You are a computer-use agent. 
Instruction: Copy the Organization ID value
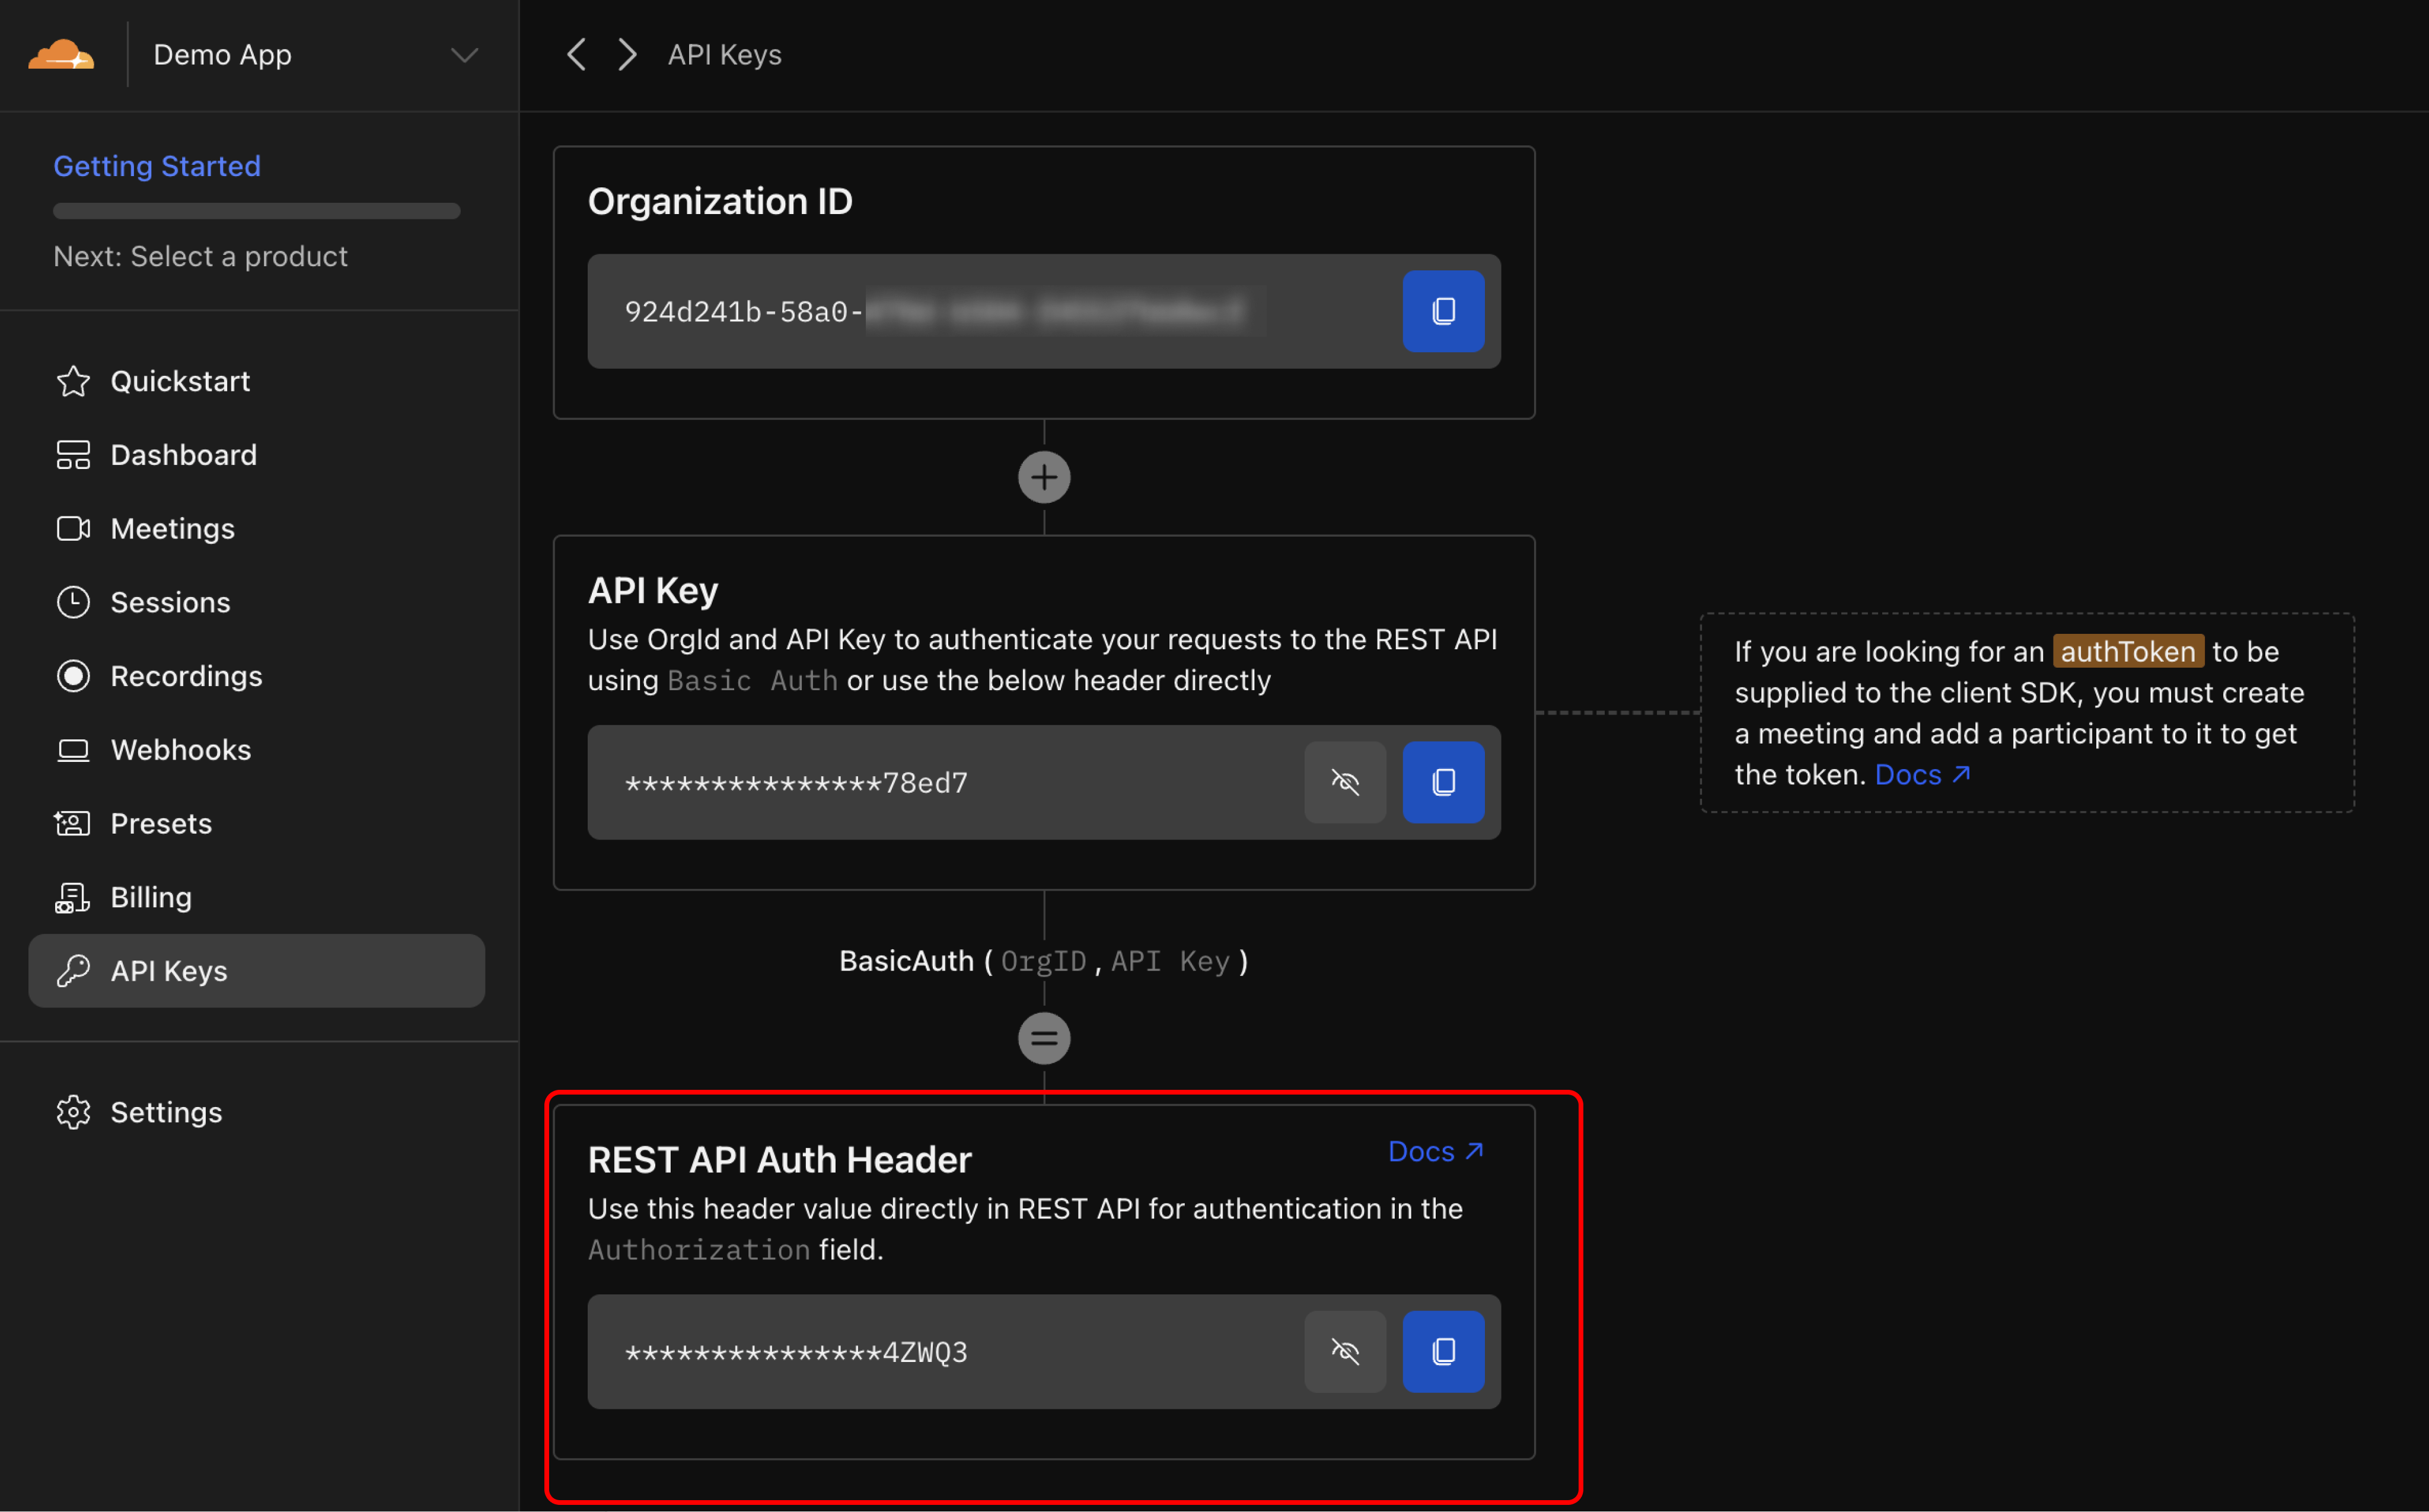pos(1443,311)
